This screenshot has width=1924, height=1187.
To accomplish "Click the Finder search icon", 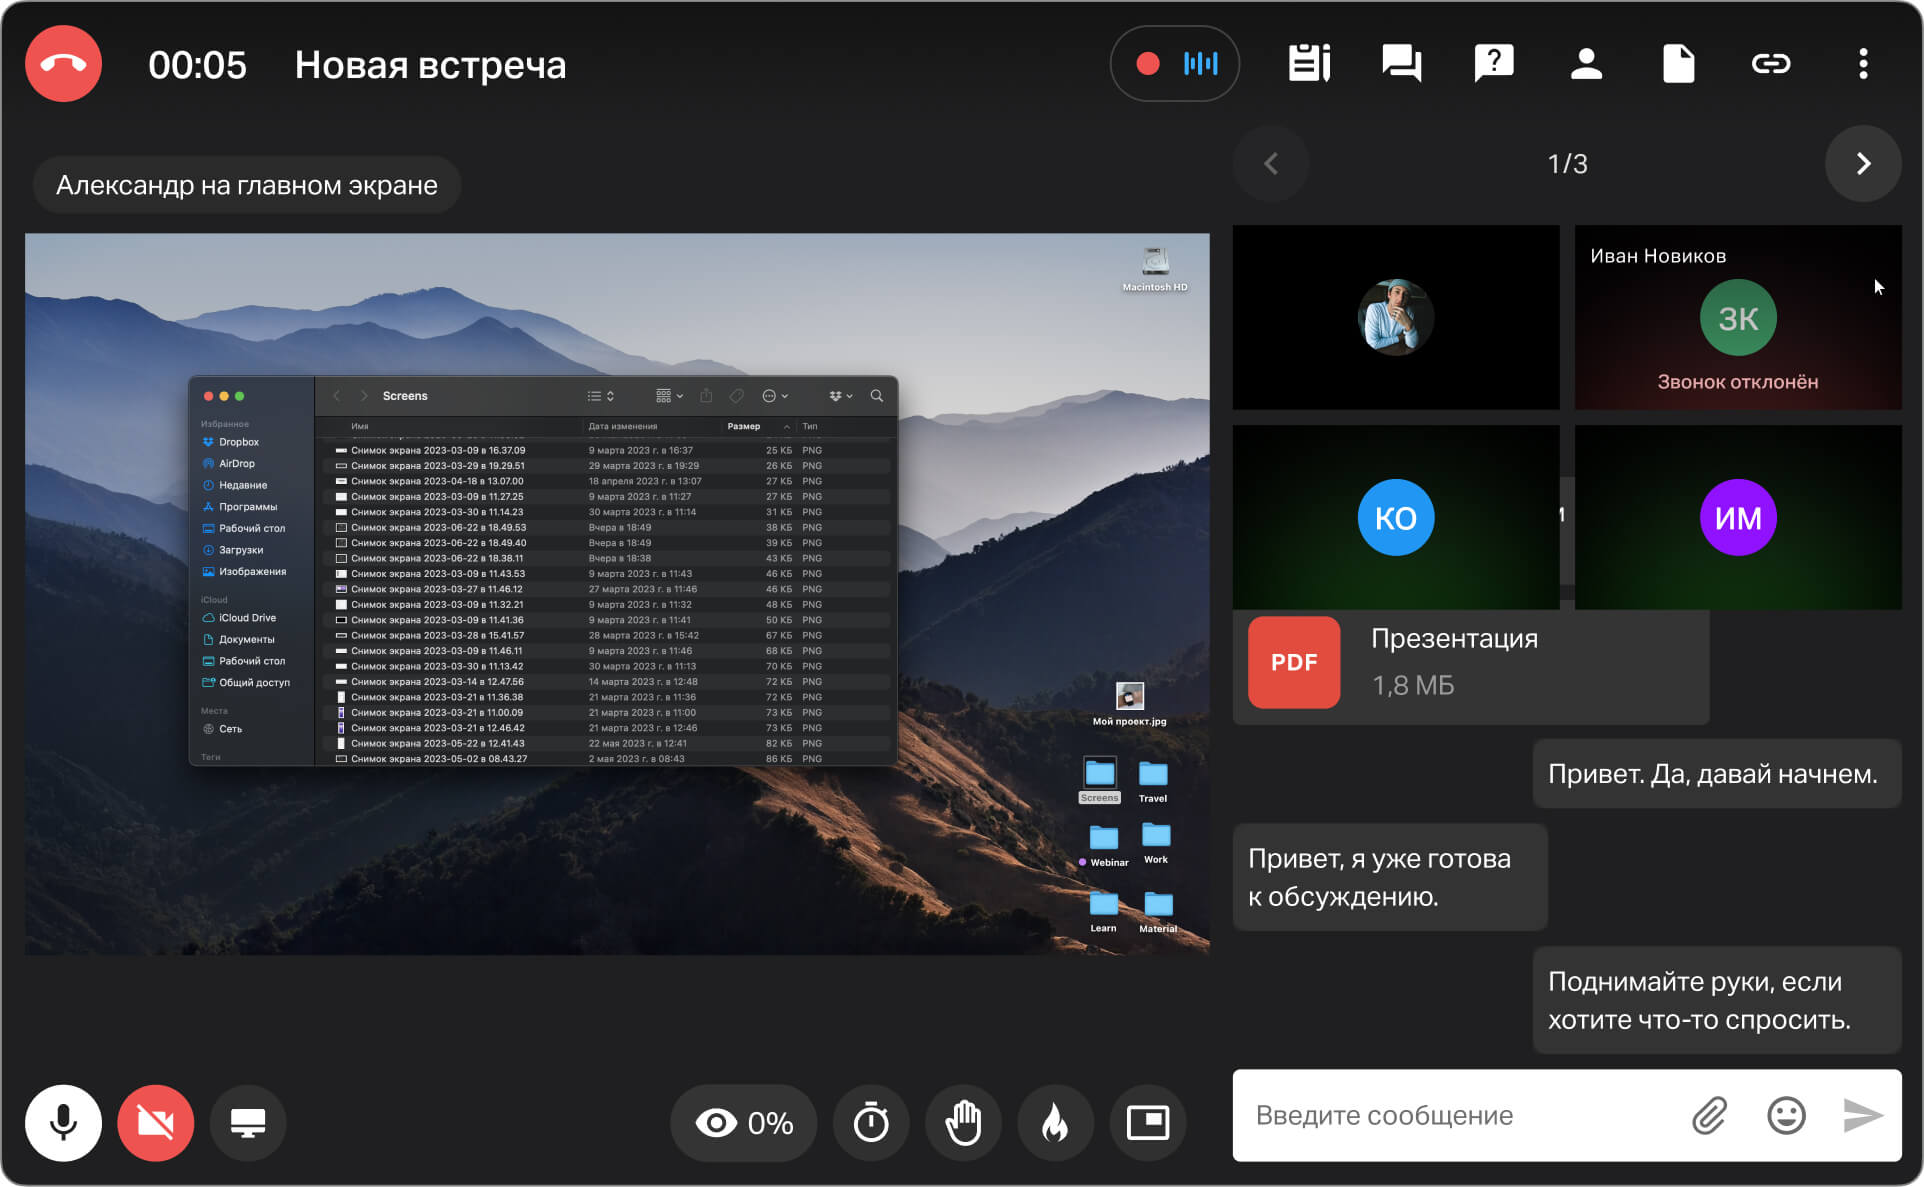I will 877,396.
